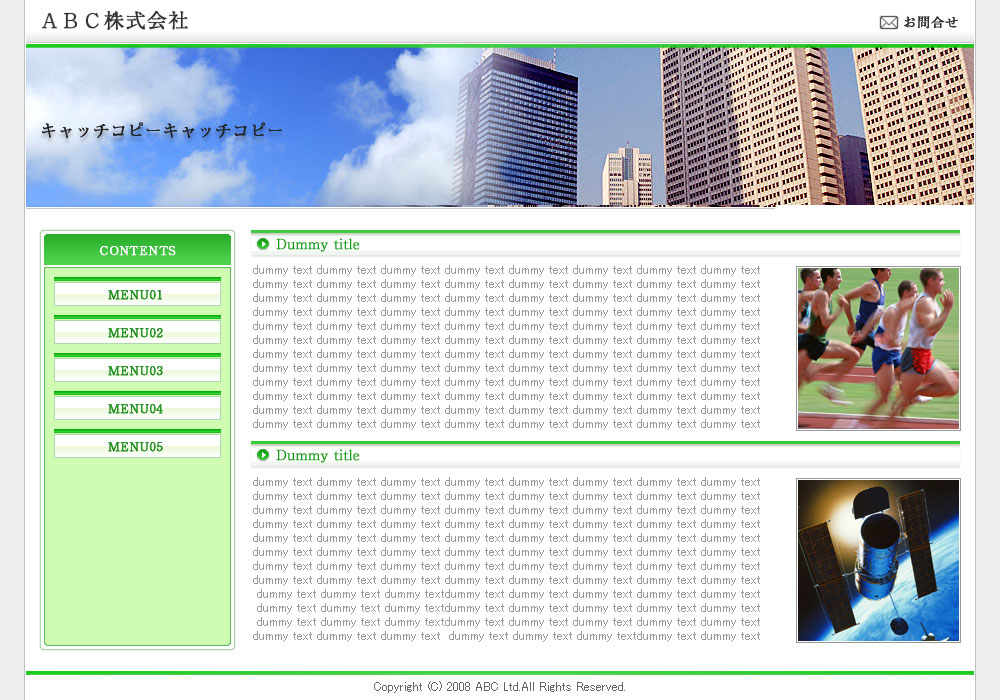The image size is (1000, 700).
Task: Click the キャッチコピー banner text
Action: tap(162, 131)
